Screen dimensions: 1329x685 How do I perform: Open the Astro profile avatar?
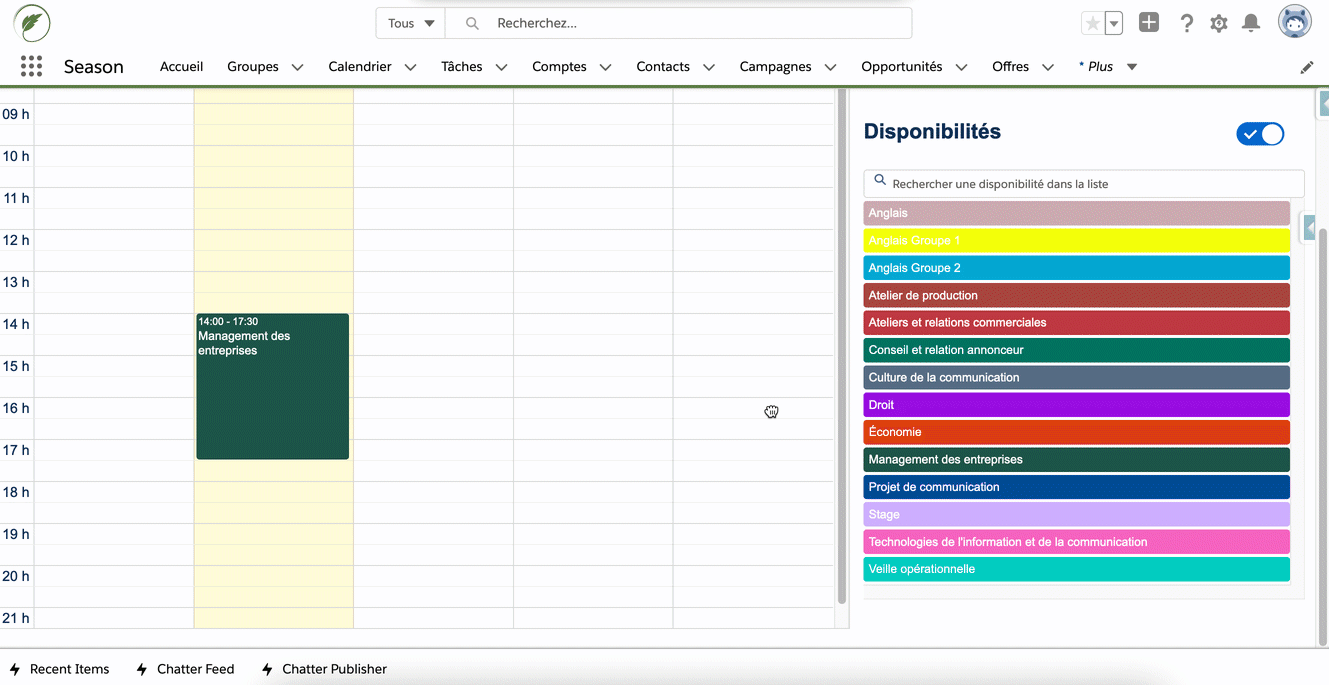click(x=1293, y=20)
